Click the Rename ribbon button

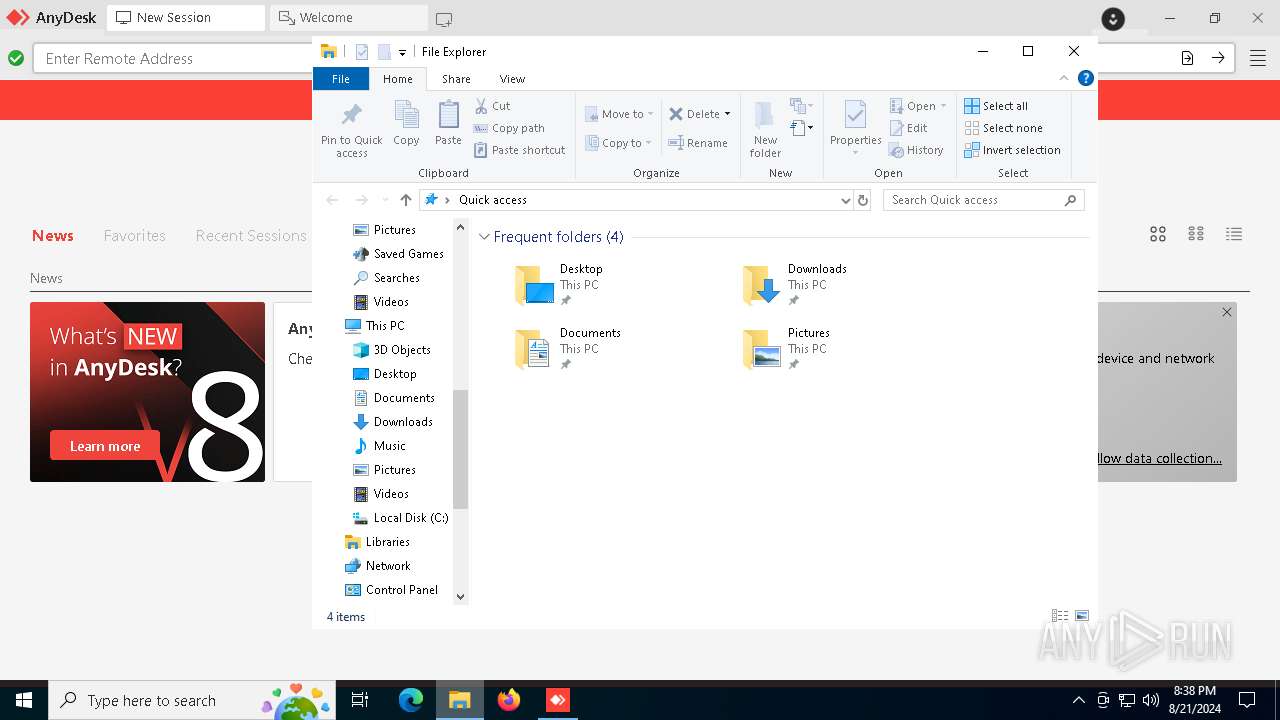click(x=698, y=143)
